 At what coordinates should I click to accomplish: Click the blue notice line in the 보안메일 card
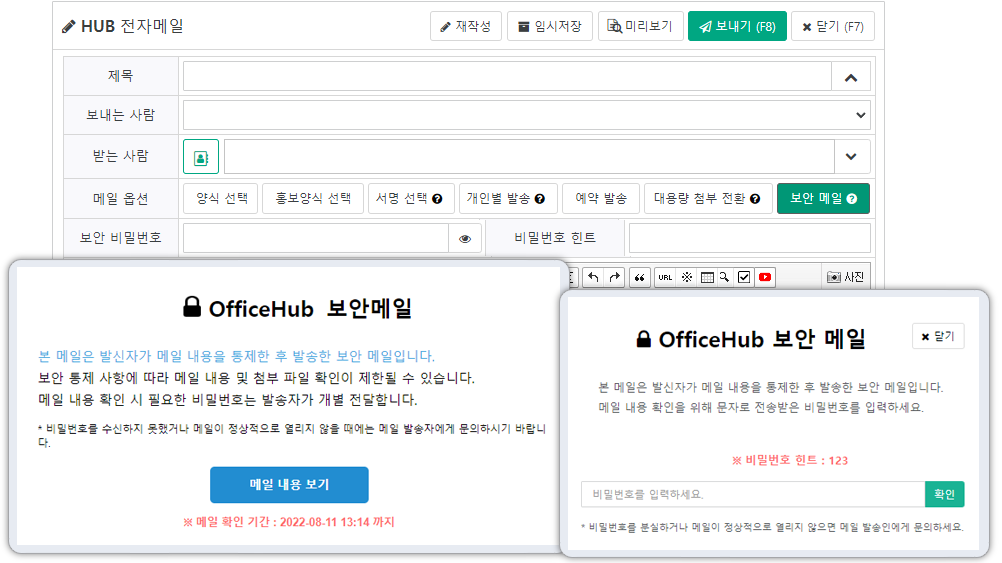236,356
